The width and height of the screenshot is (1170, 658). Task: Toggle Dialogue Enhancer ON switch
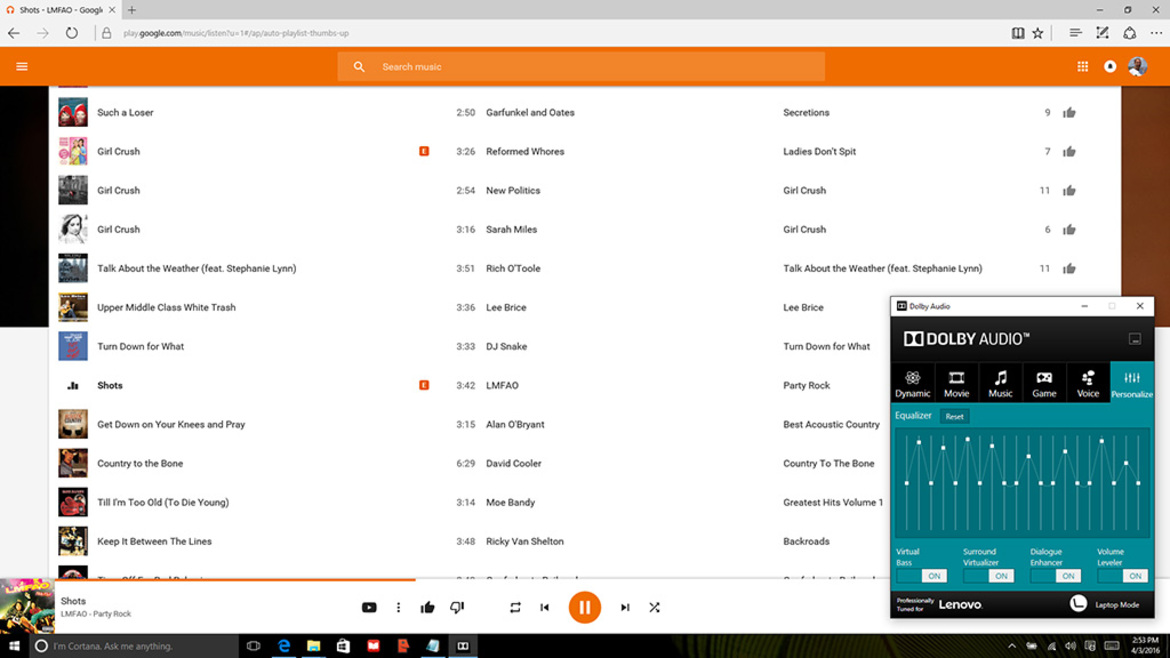click(x=1056, y=576)
